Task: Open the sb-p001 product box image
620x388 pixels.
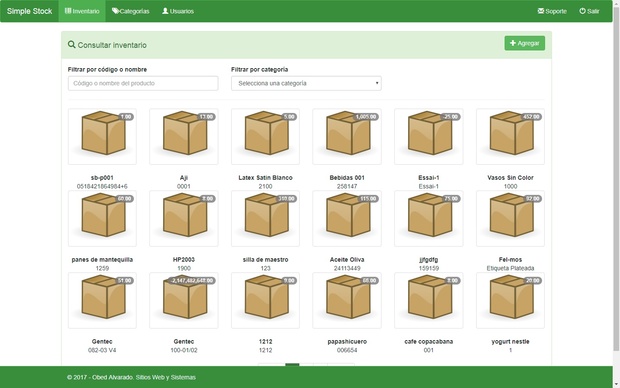Action: 102,136
